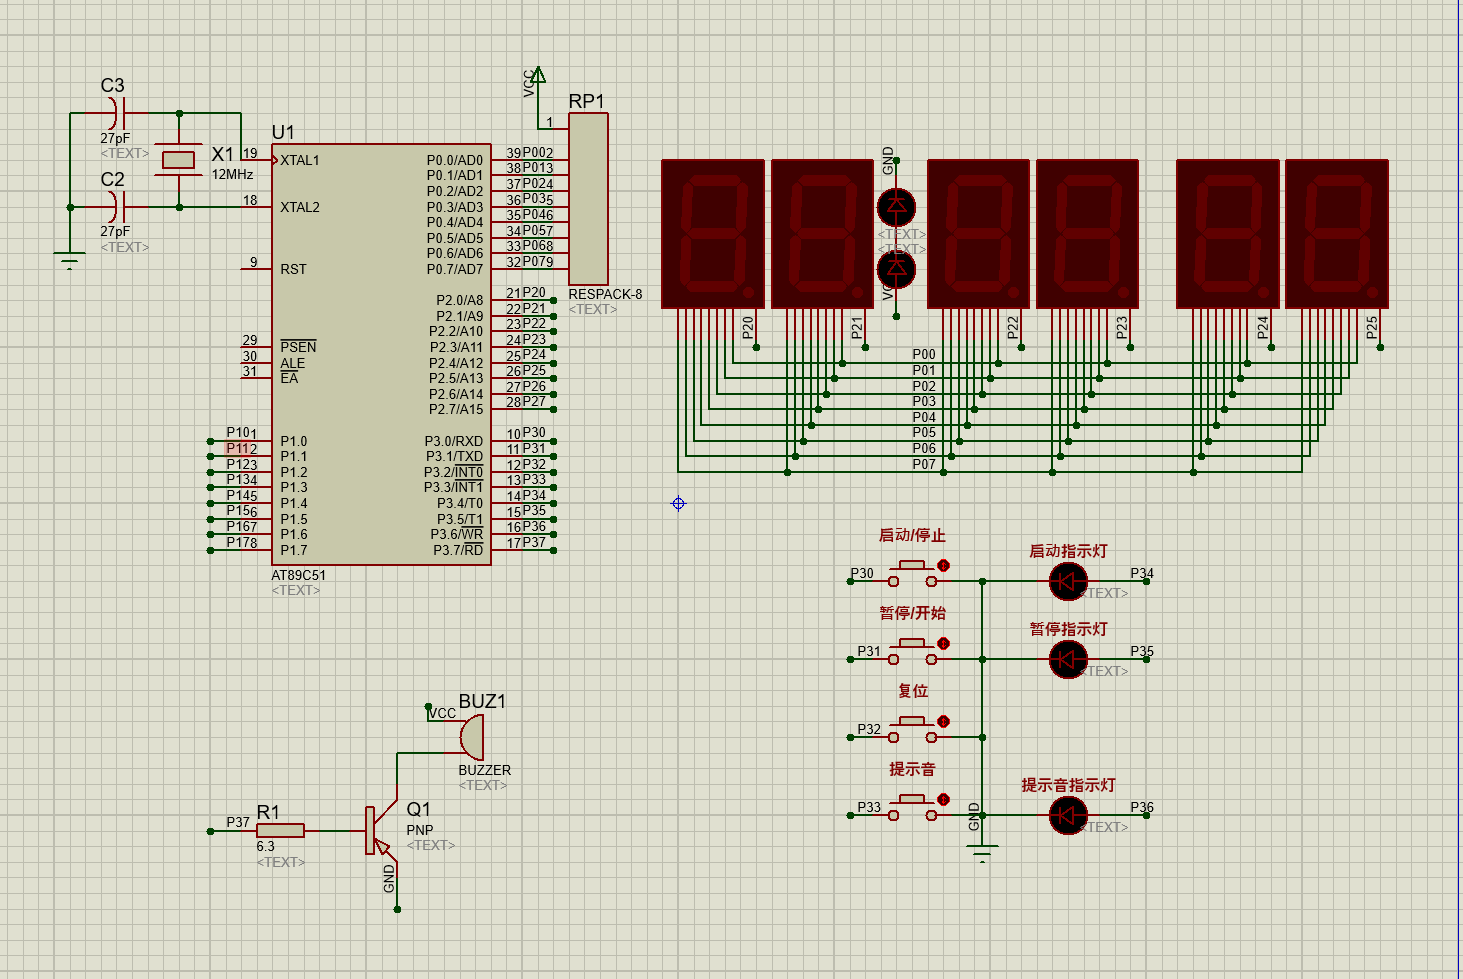Click the X1 reference label
Image resolution: width=1463 pixels, height=979 pixels.
222,154
